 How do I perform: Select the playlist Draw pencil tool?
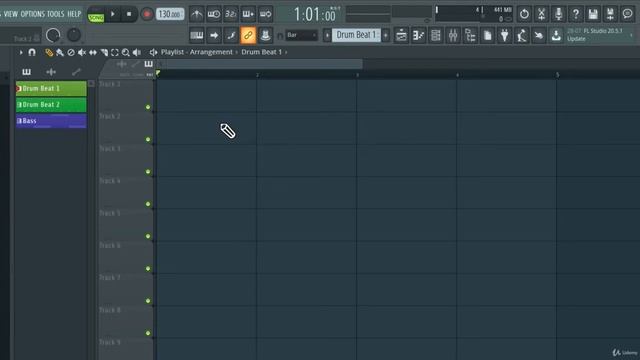click(49, 52)
